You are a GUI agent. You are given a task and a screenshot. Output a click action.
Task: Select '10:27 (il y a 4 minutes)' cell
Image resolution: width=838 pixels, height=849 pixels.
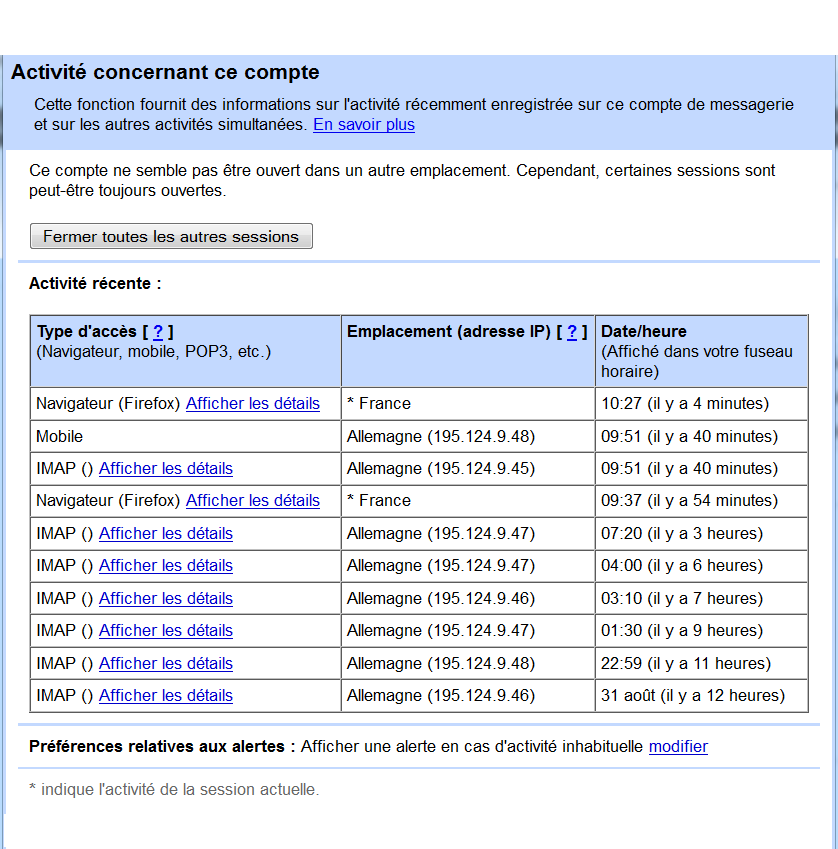tap(702, 403)
